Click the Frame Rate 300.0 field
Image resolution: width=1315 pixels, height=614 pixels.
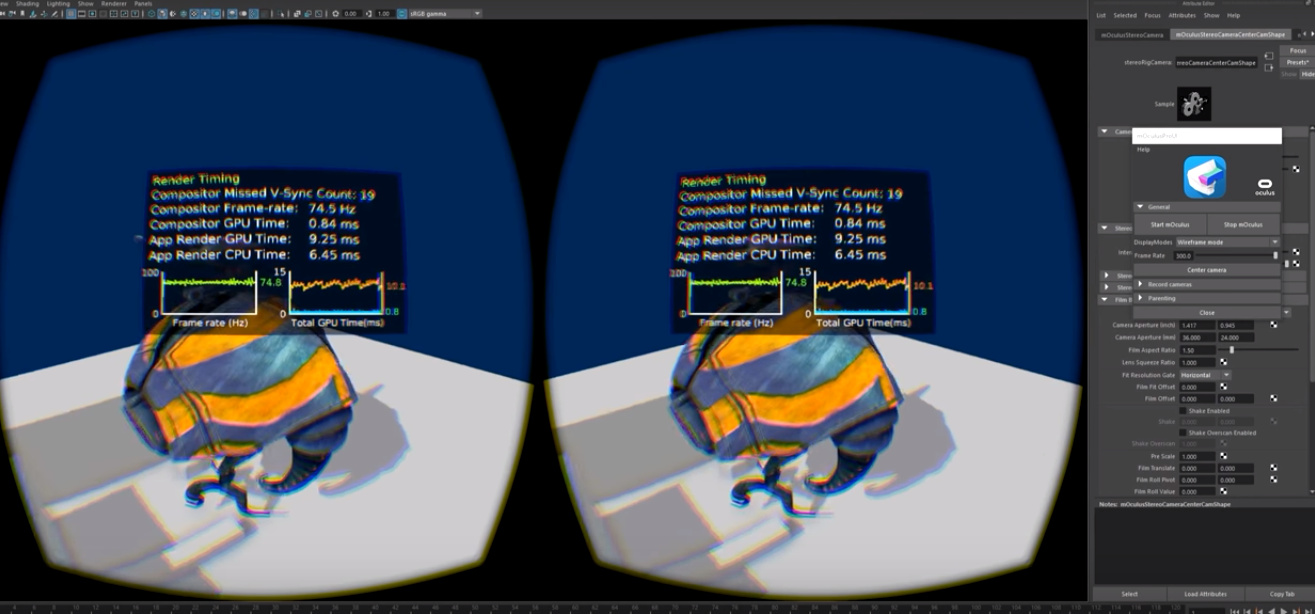pyautogui.click(x=1182, y=255)
